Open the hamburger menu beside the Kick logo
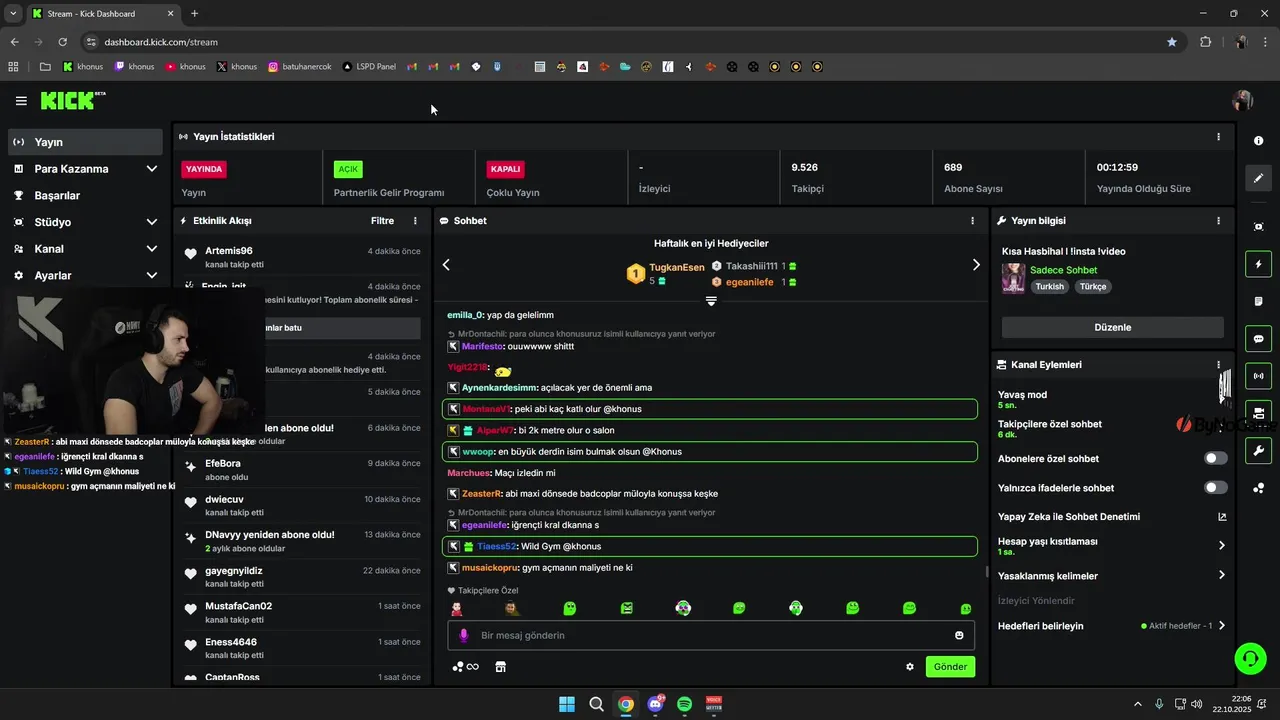This screenshot has height=720, width=1280. tap(21, 101)
